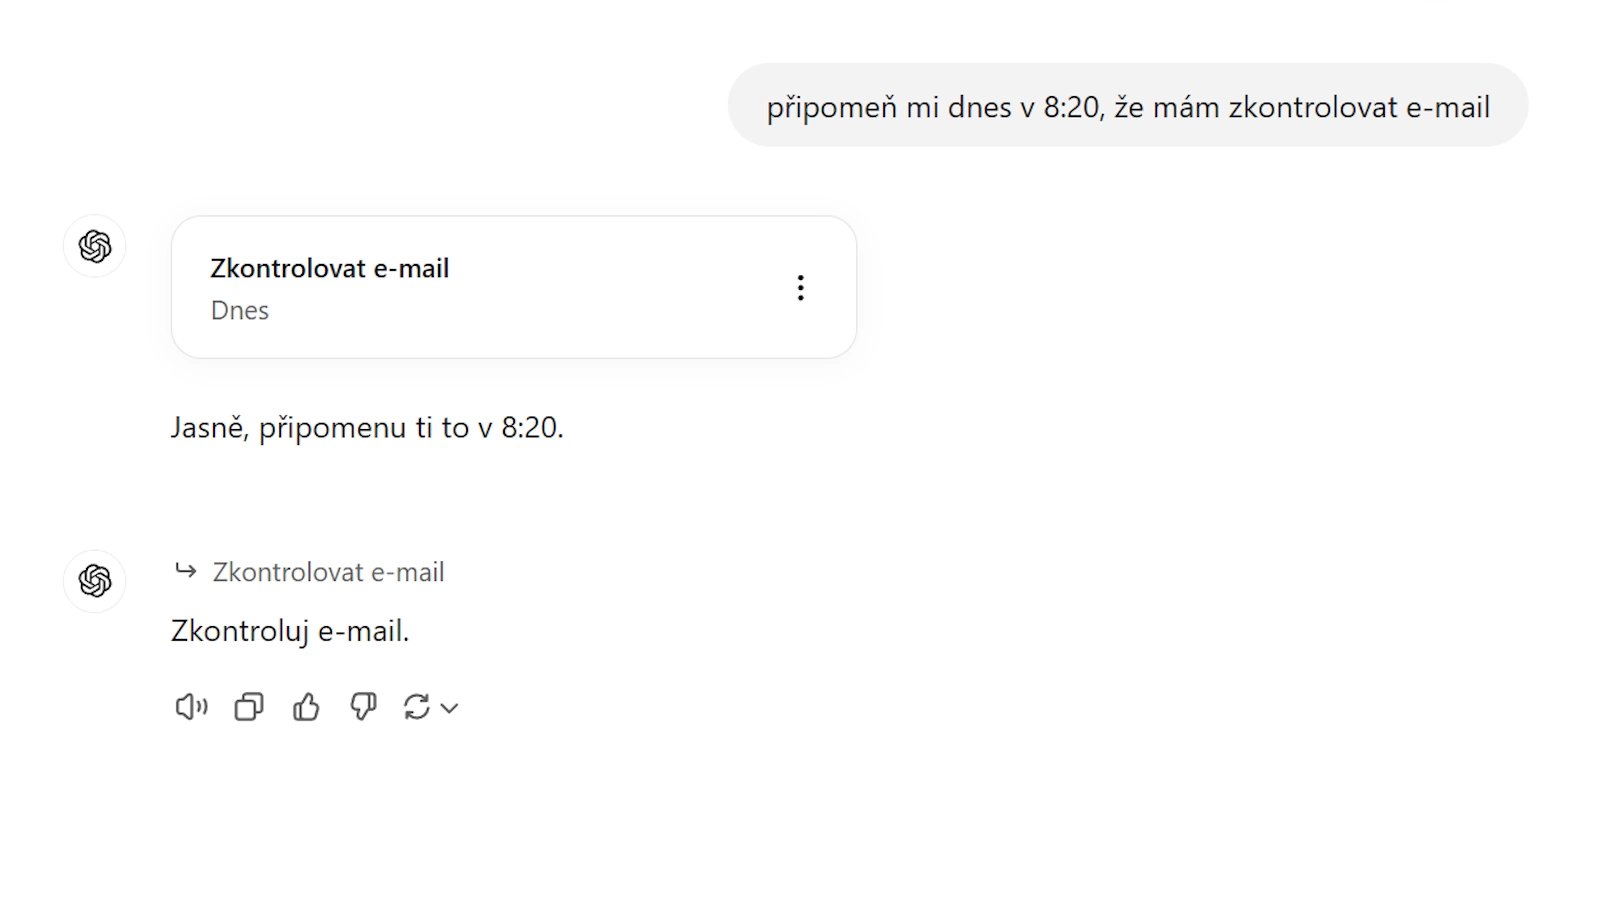Follow the grey 'Zkontrolovat e-mail' task reference link
The height and width of the screenshot is (900, 1600).
pyautogui.click(x=328, y=572)
